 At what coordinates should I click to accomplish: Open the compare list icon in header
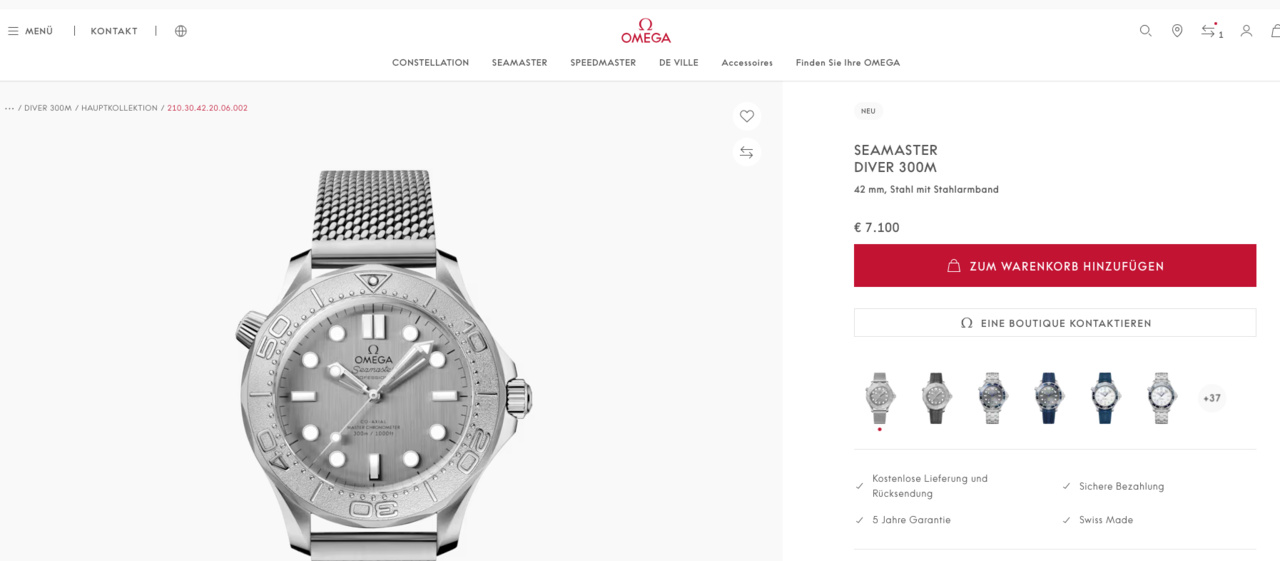(x=1211, y=31)
